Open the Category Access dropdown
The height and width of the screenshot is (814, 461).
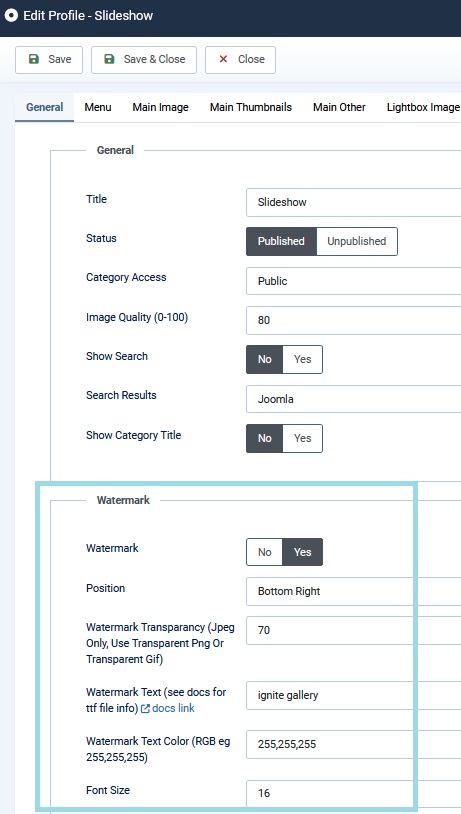pos(354,281)
